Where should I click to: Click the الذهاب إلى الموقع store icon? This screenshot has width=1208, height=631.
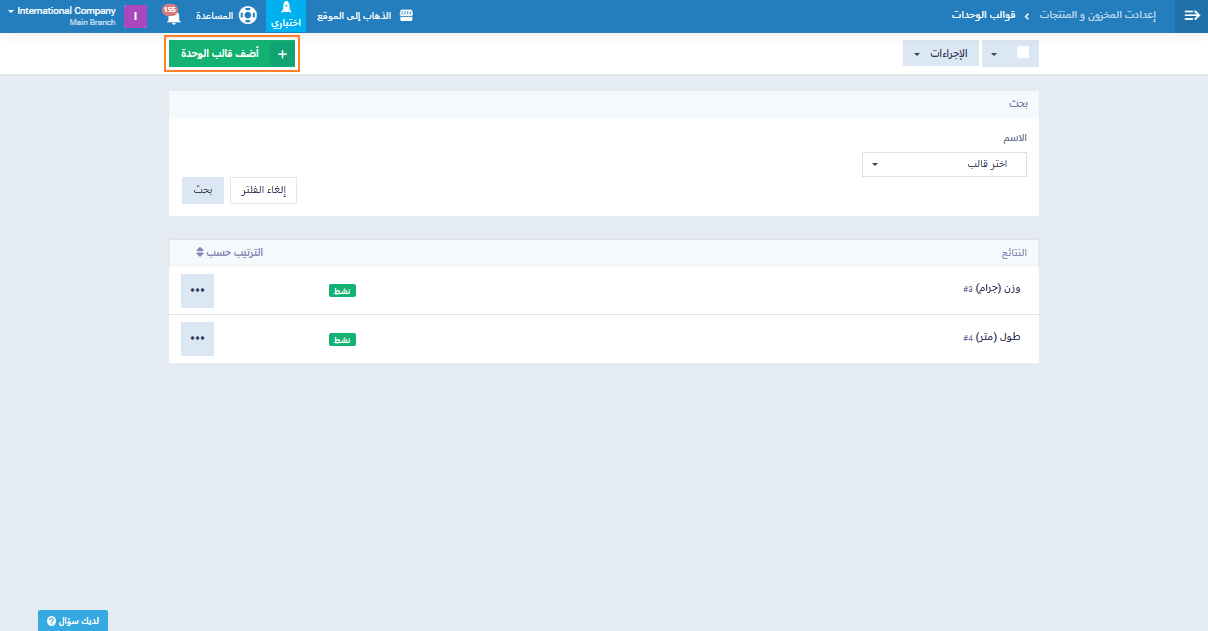(x=405, y=16)
